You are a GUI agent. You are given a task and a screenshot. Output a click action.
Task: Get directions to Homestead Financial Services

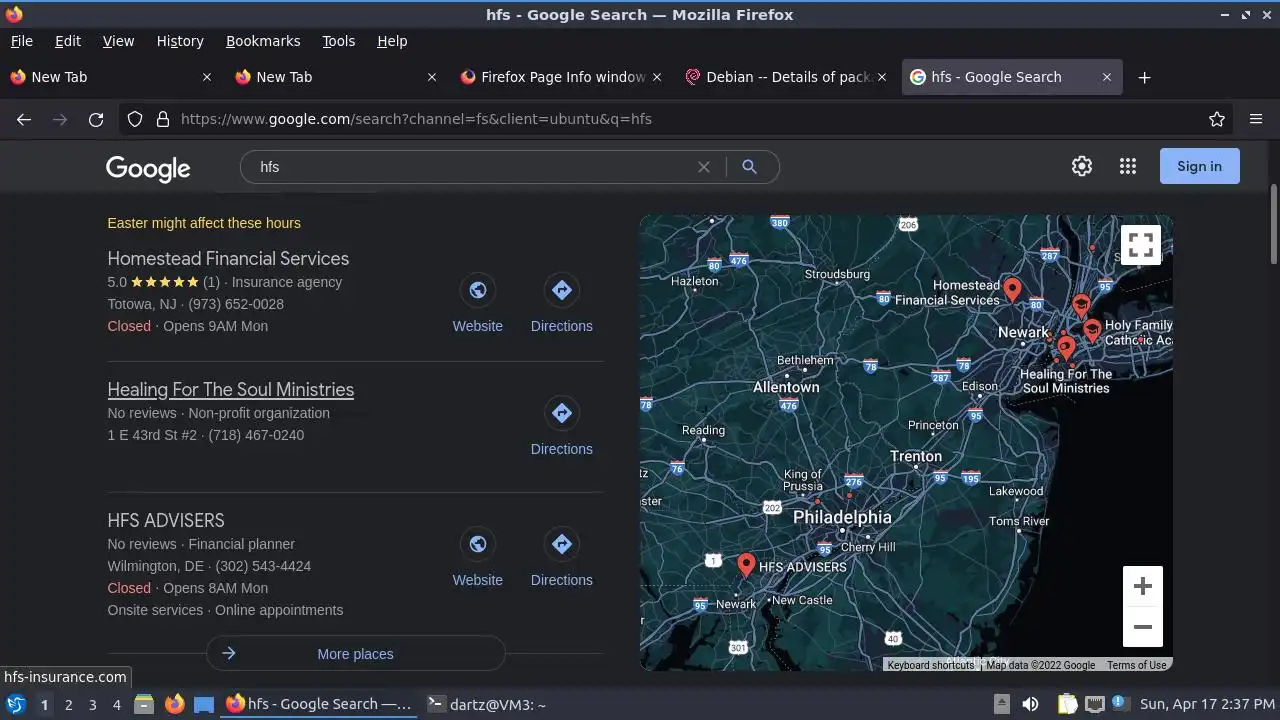(562, 290)
